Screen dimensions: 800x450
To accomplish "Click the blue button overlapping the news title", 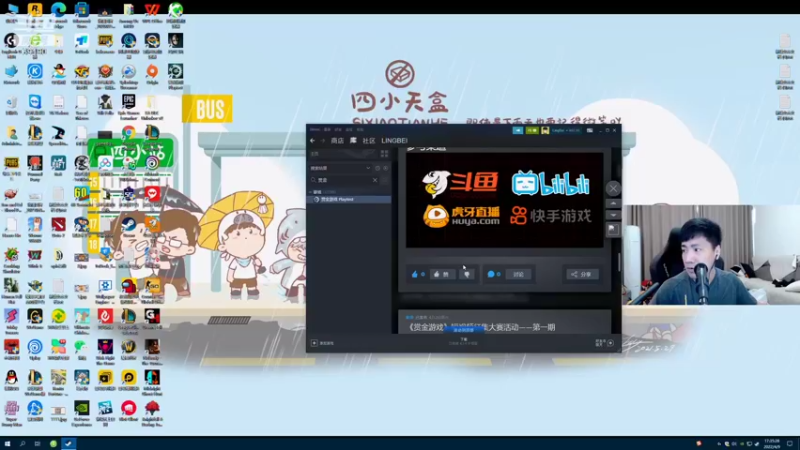I will point(463,330).
